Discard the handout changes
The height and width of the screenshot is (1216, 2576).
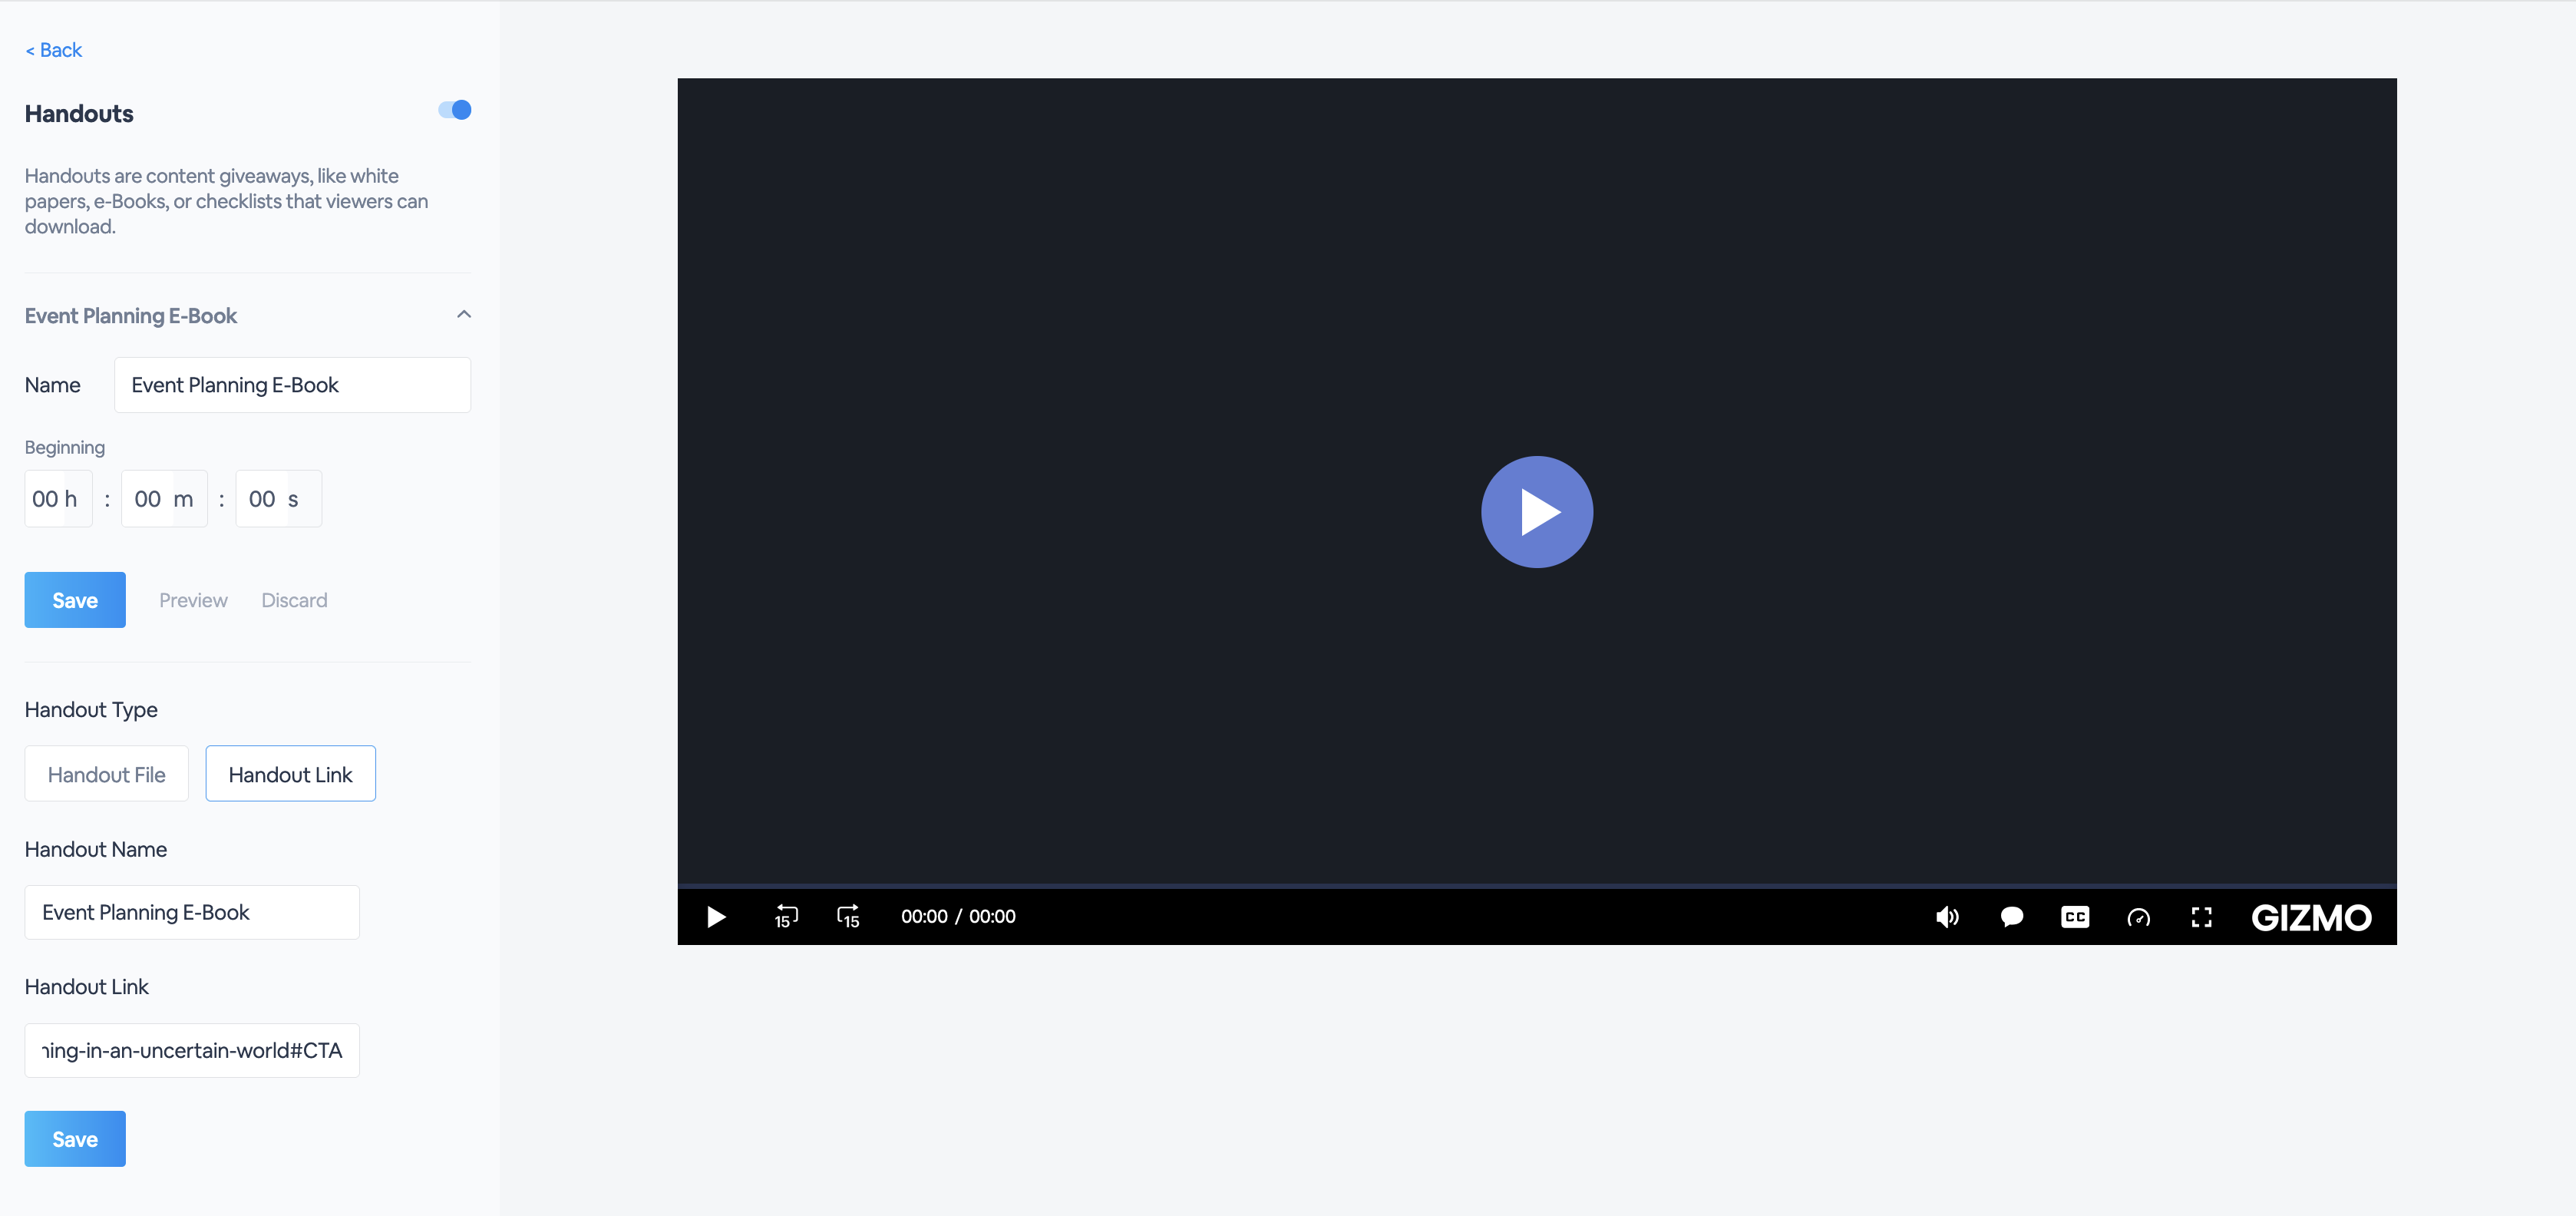pyautogui.click(x=294, y=600)
